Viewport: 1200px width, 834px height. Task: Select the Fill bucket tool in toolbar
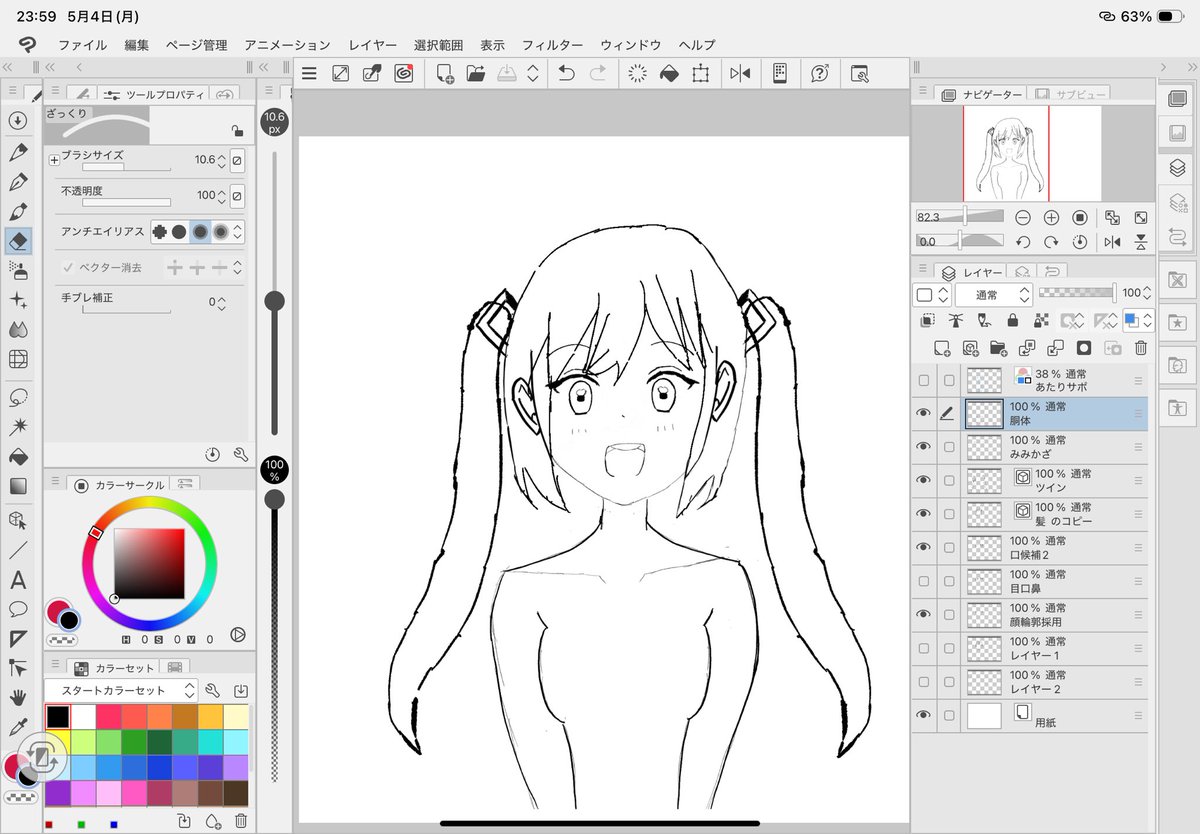(17, 457)
